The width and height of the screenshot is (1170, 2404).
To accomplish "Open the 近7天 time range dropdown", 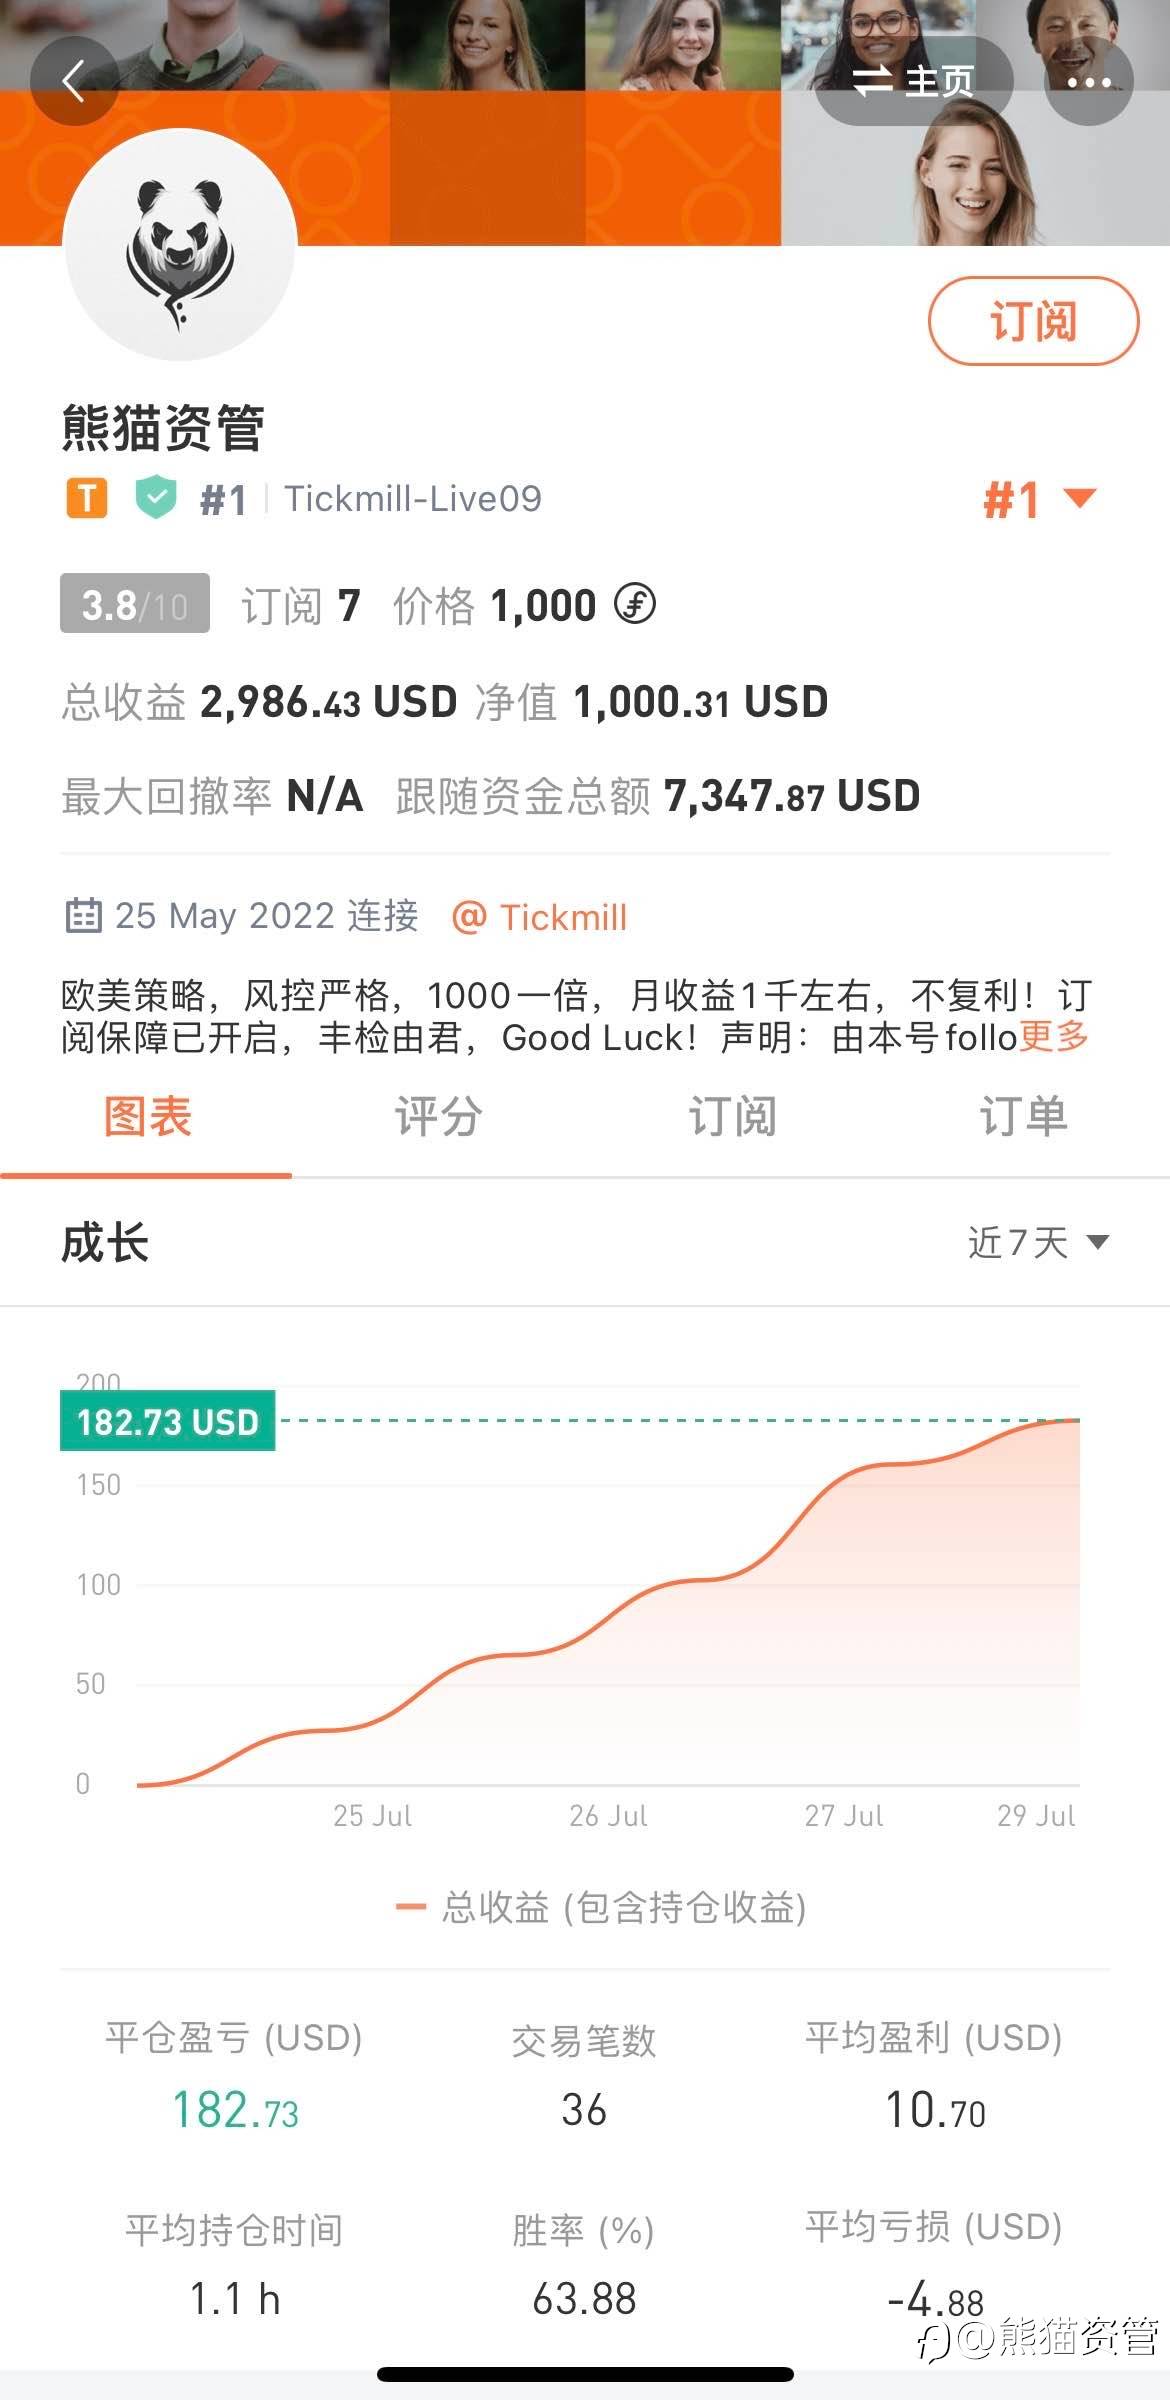I will 1037,1242.
